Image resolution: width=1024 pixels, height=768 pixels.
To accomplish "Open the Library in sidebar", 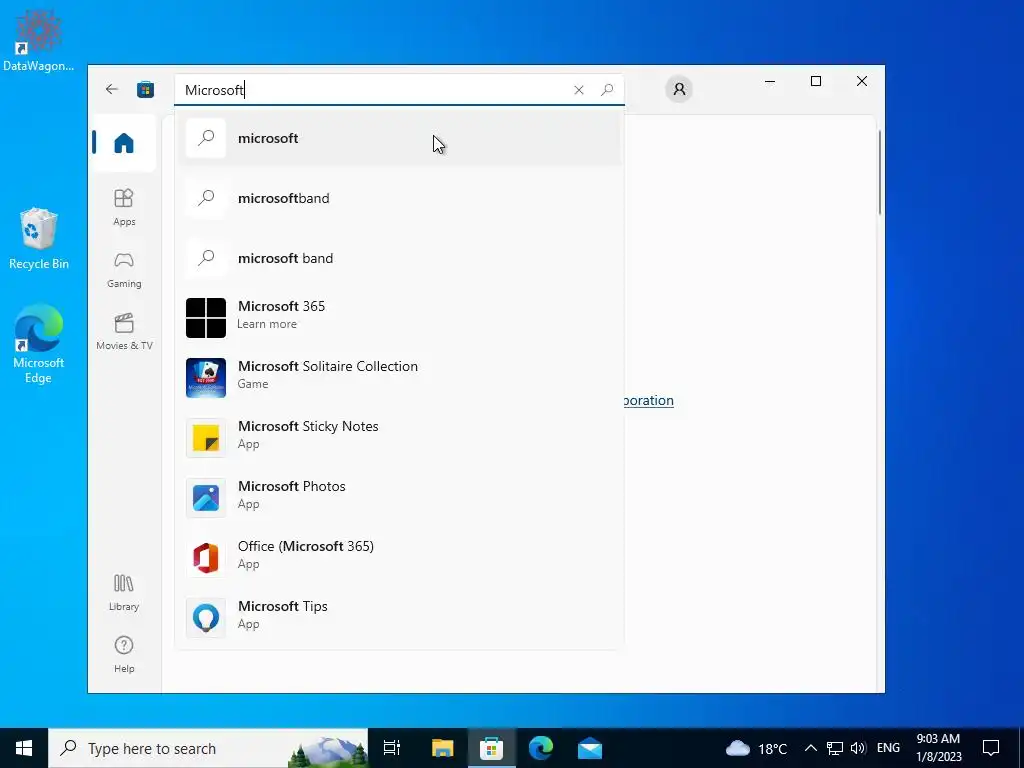I will (124, 592).
